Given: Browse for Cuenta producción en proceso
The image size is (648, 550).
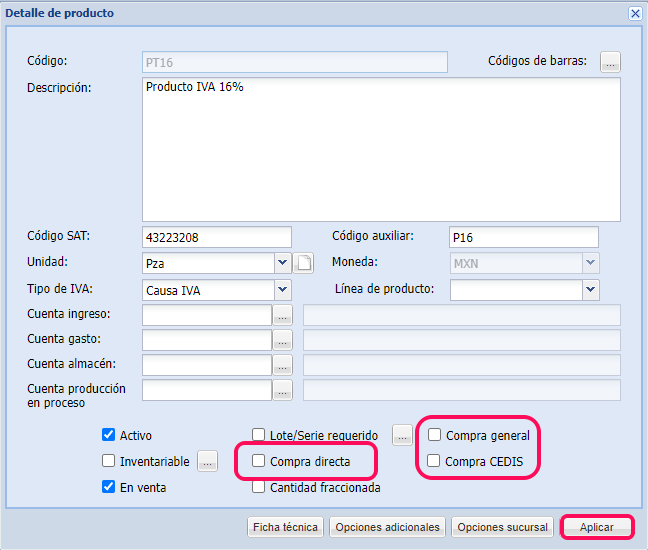Looking at the screenshot, I should click(x=282, y=390).
